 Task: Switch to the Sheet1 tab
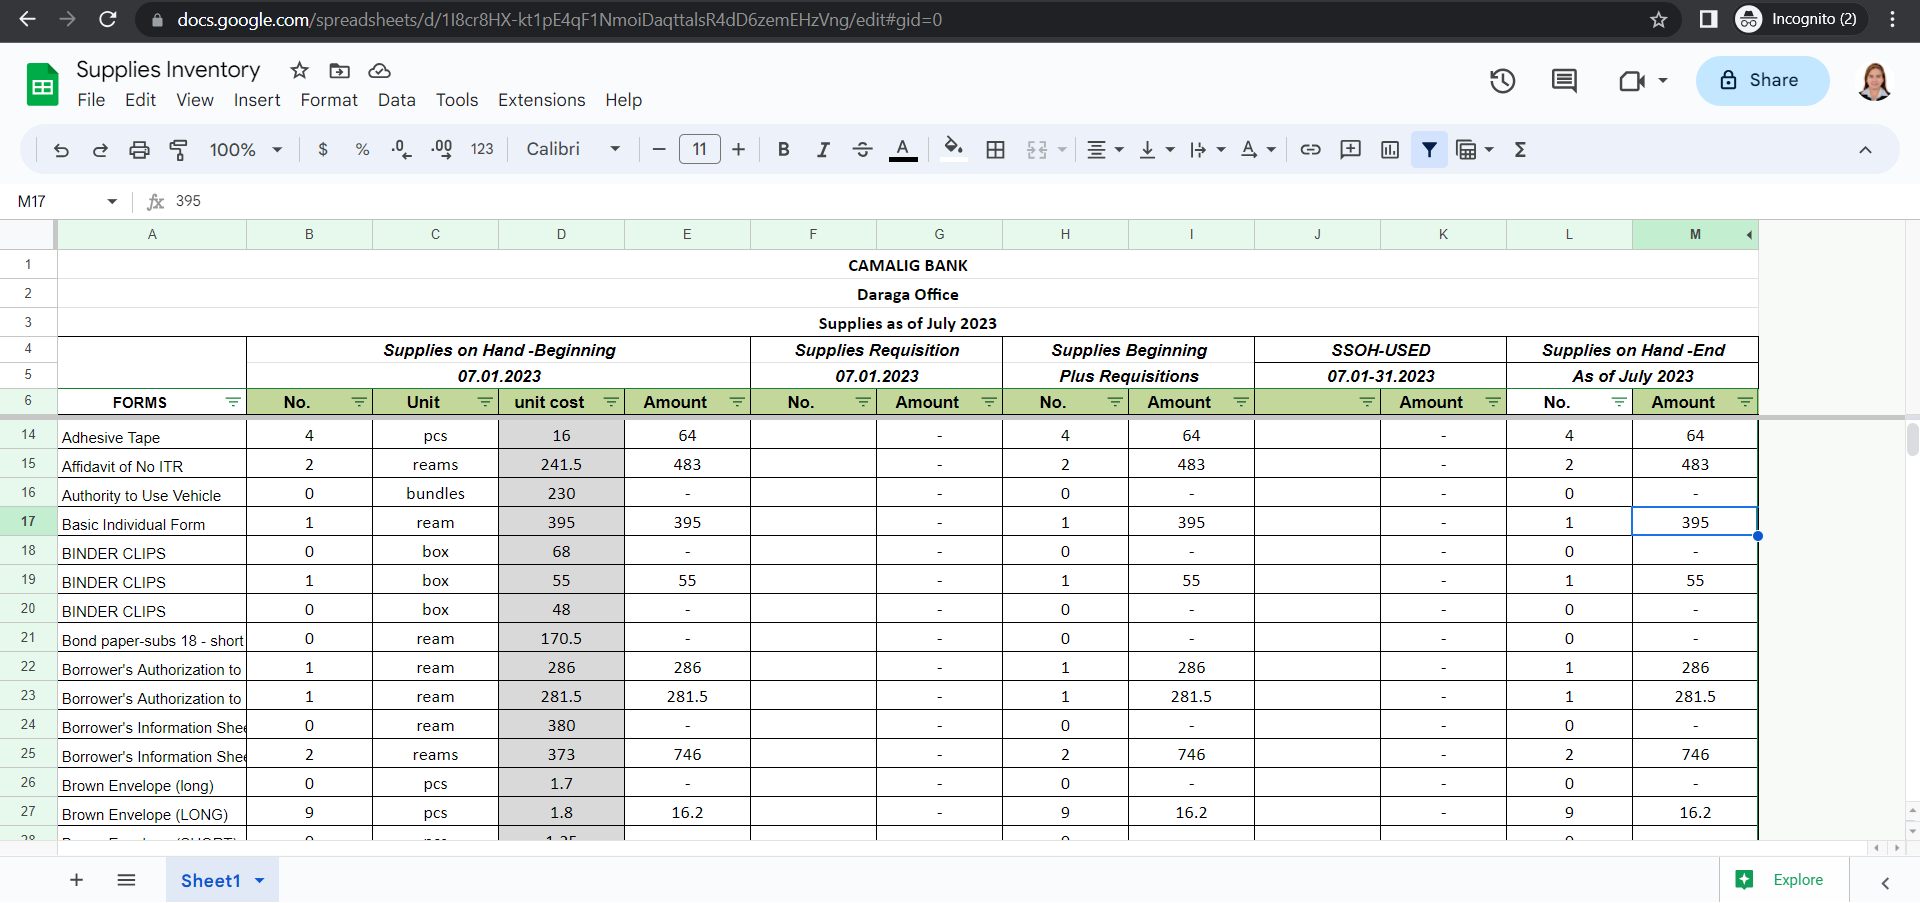211,881
